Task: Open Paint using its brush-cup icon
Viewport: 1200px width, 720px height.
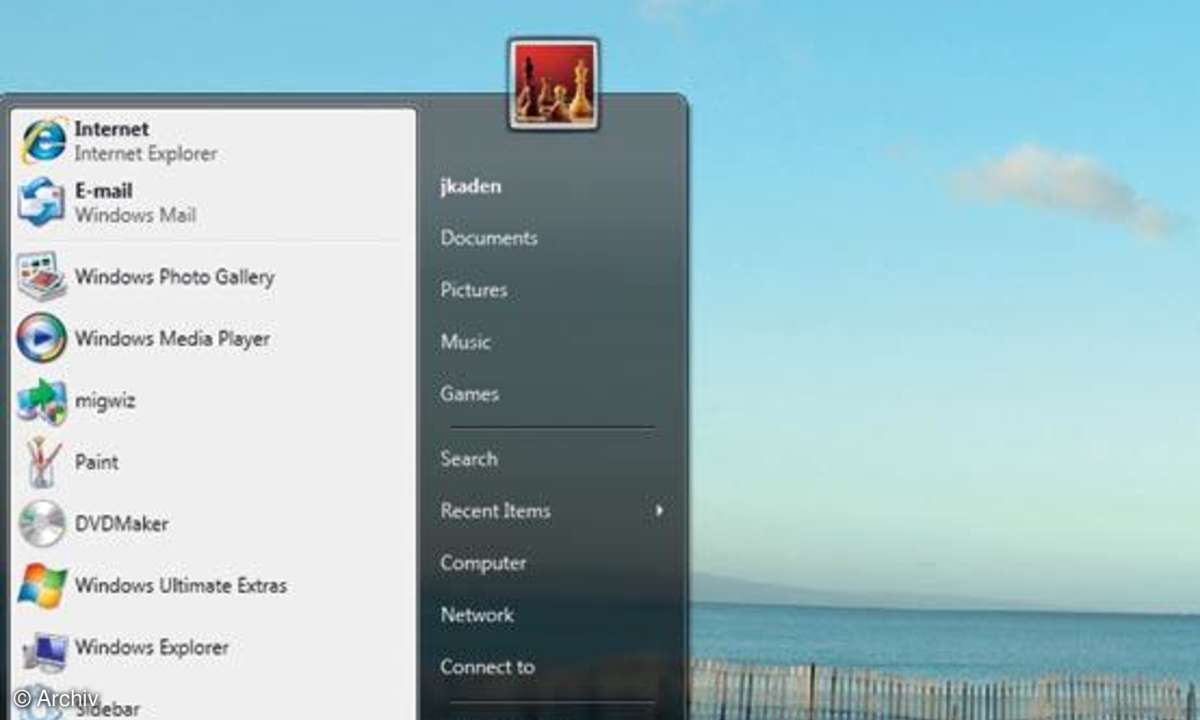Action: click(x=42, y=462)
